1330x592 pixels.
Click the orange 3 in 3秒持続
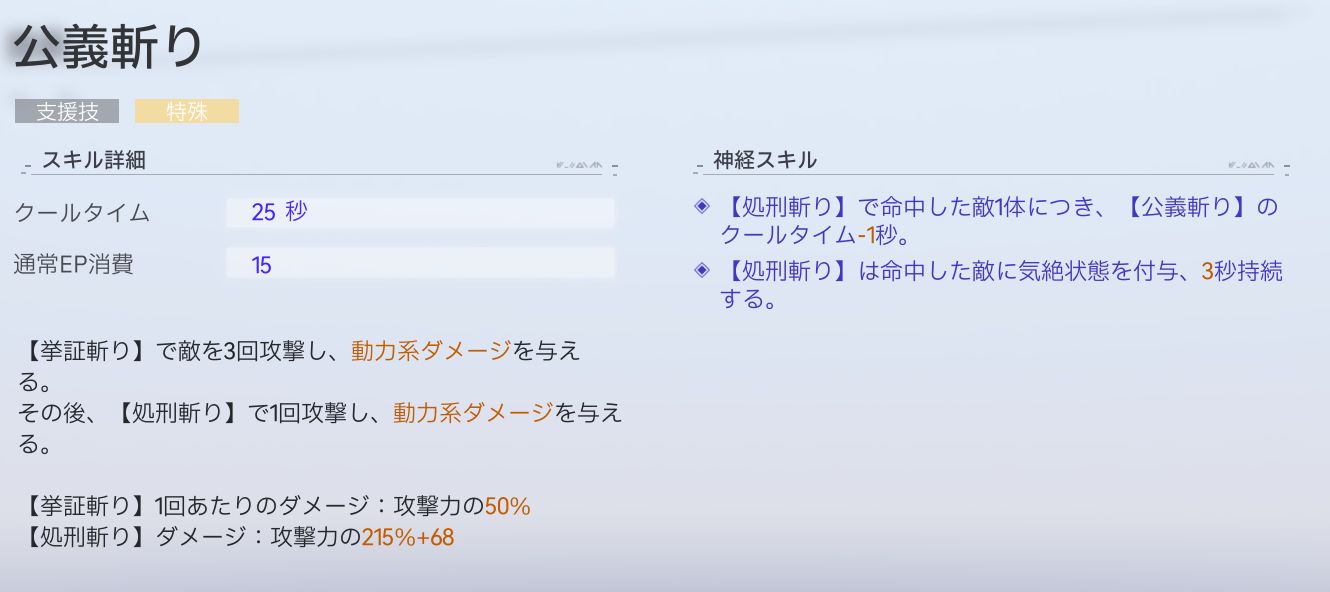(x=1208, y=272)
